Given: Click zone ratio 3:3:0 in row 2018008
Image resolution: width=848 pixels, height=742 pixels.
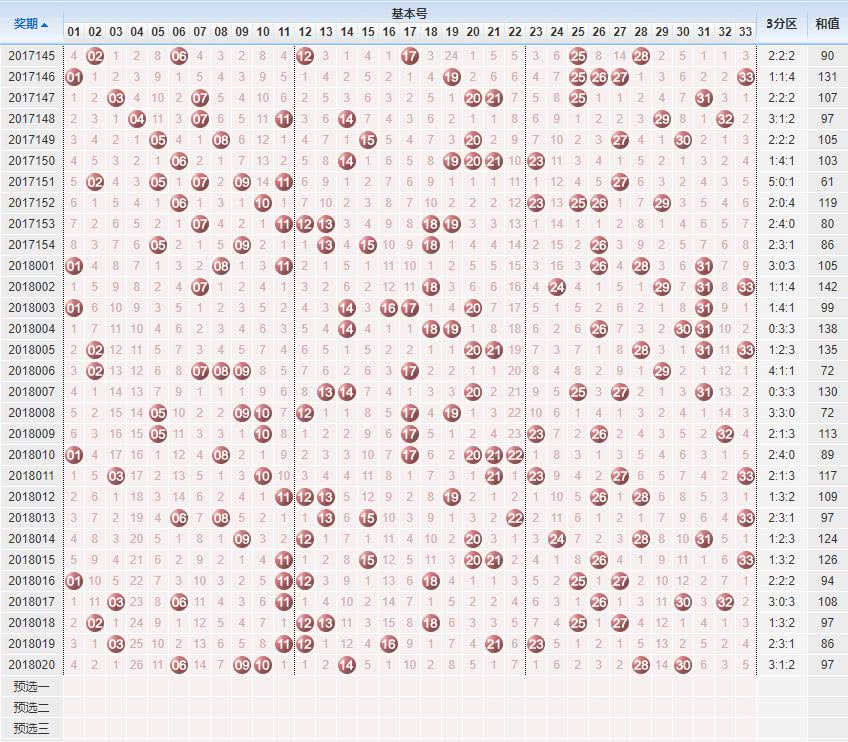Looking at the screenshot, I should [781, 413].
